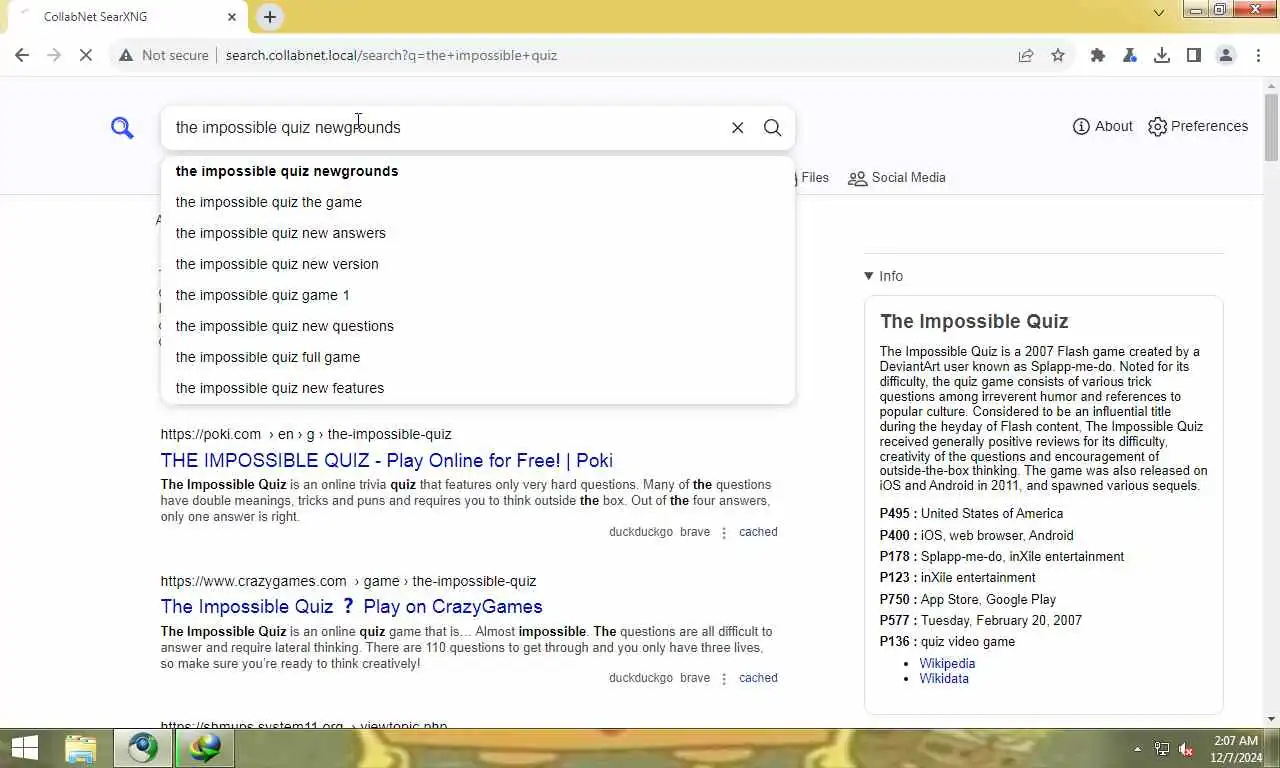Choose suggestion 'the impossible quiz new features'

coord(478,388)
